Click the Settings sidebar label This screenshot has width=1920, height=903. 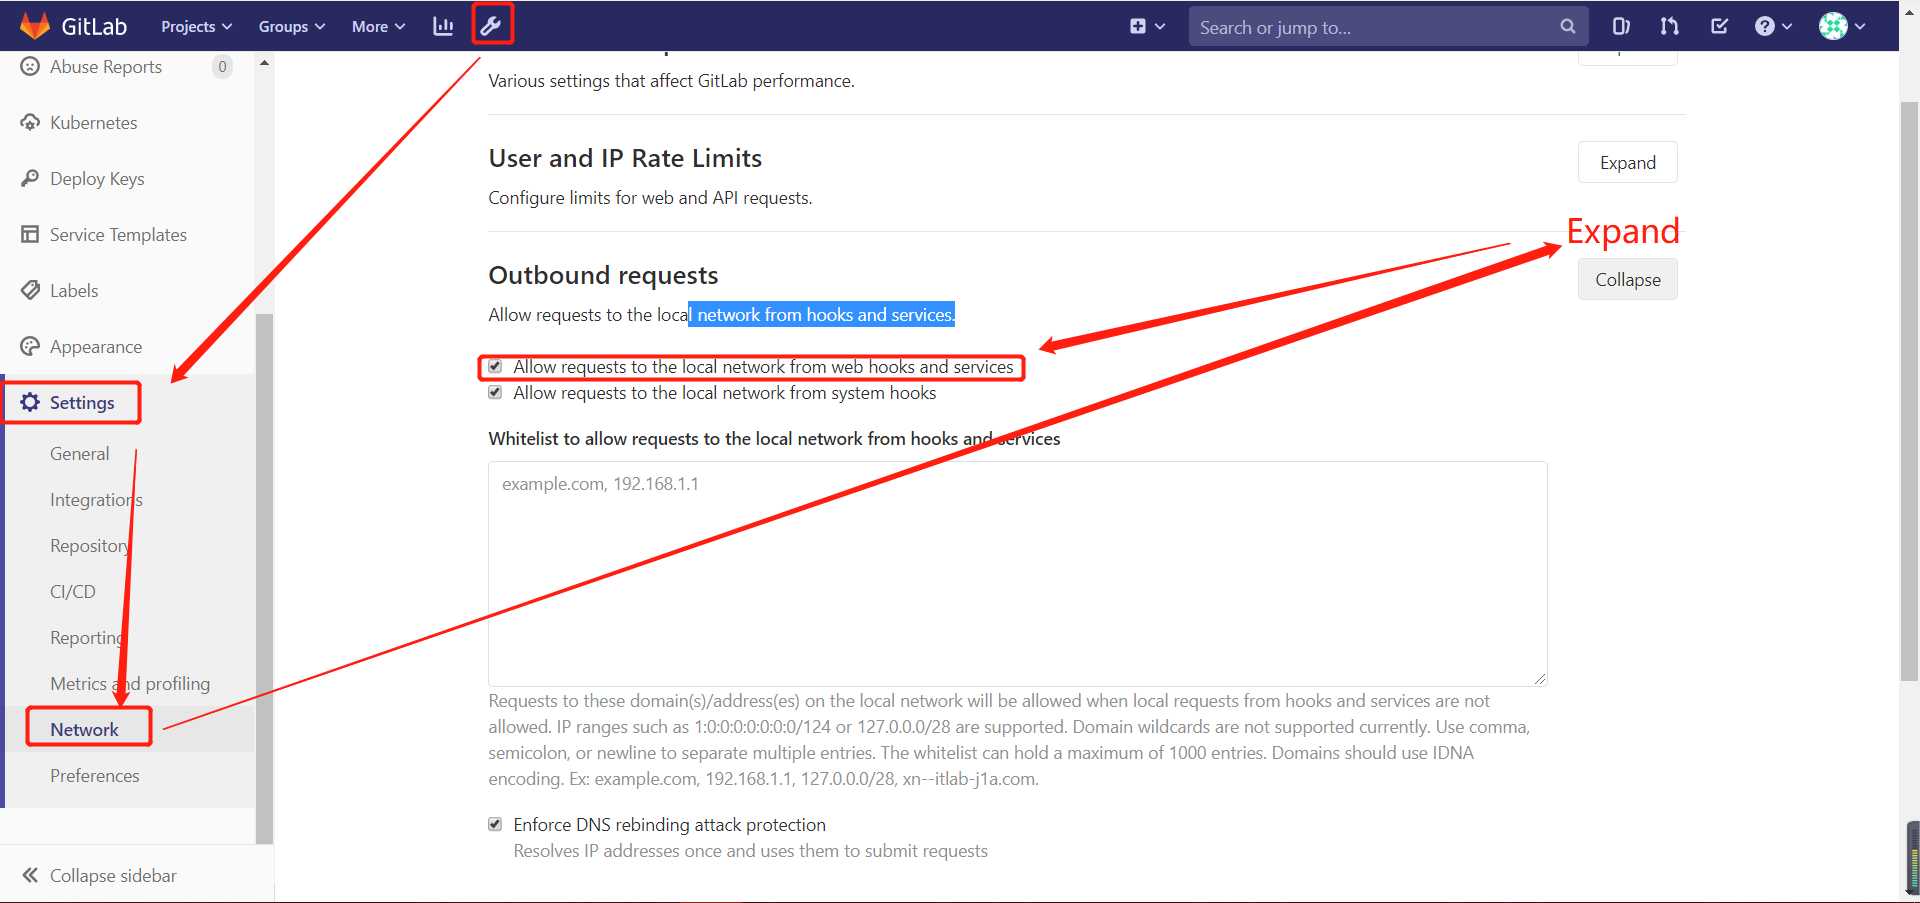(82, 402)
